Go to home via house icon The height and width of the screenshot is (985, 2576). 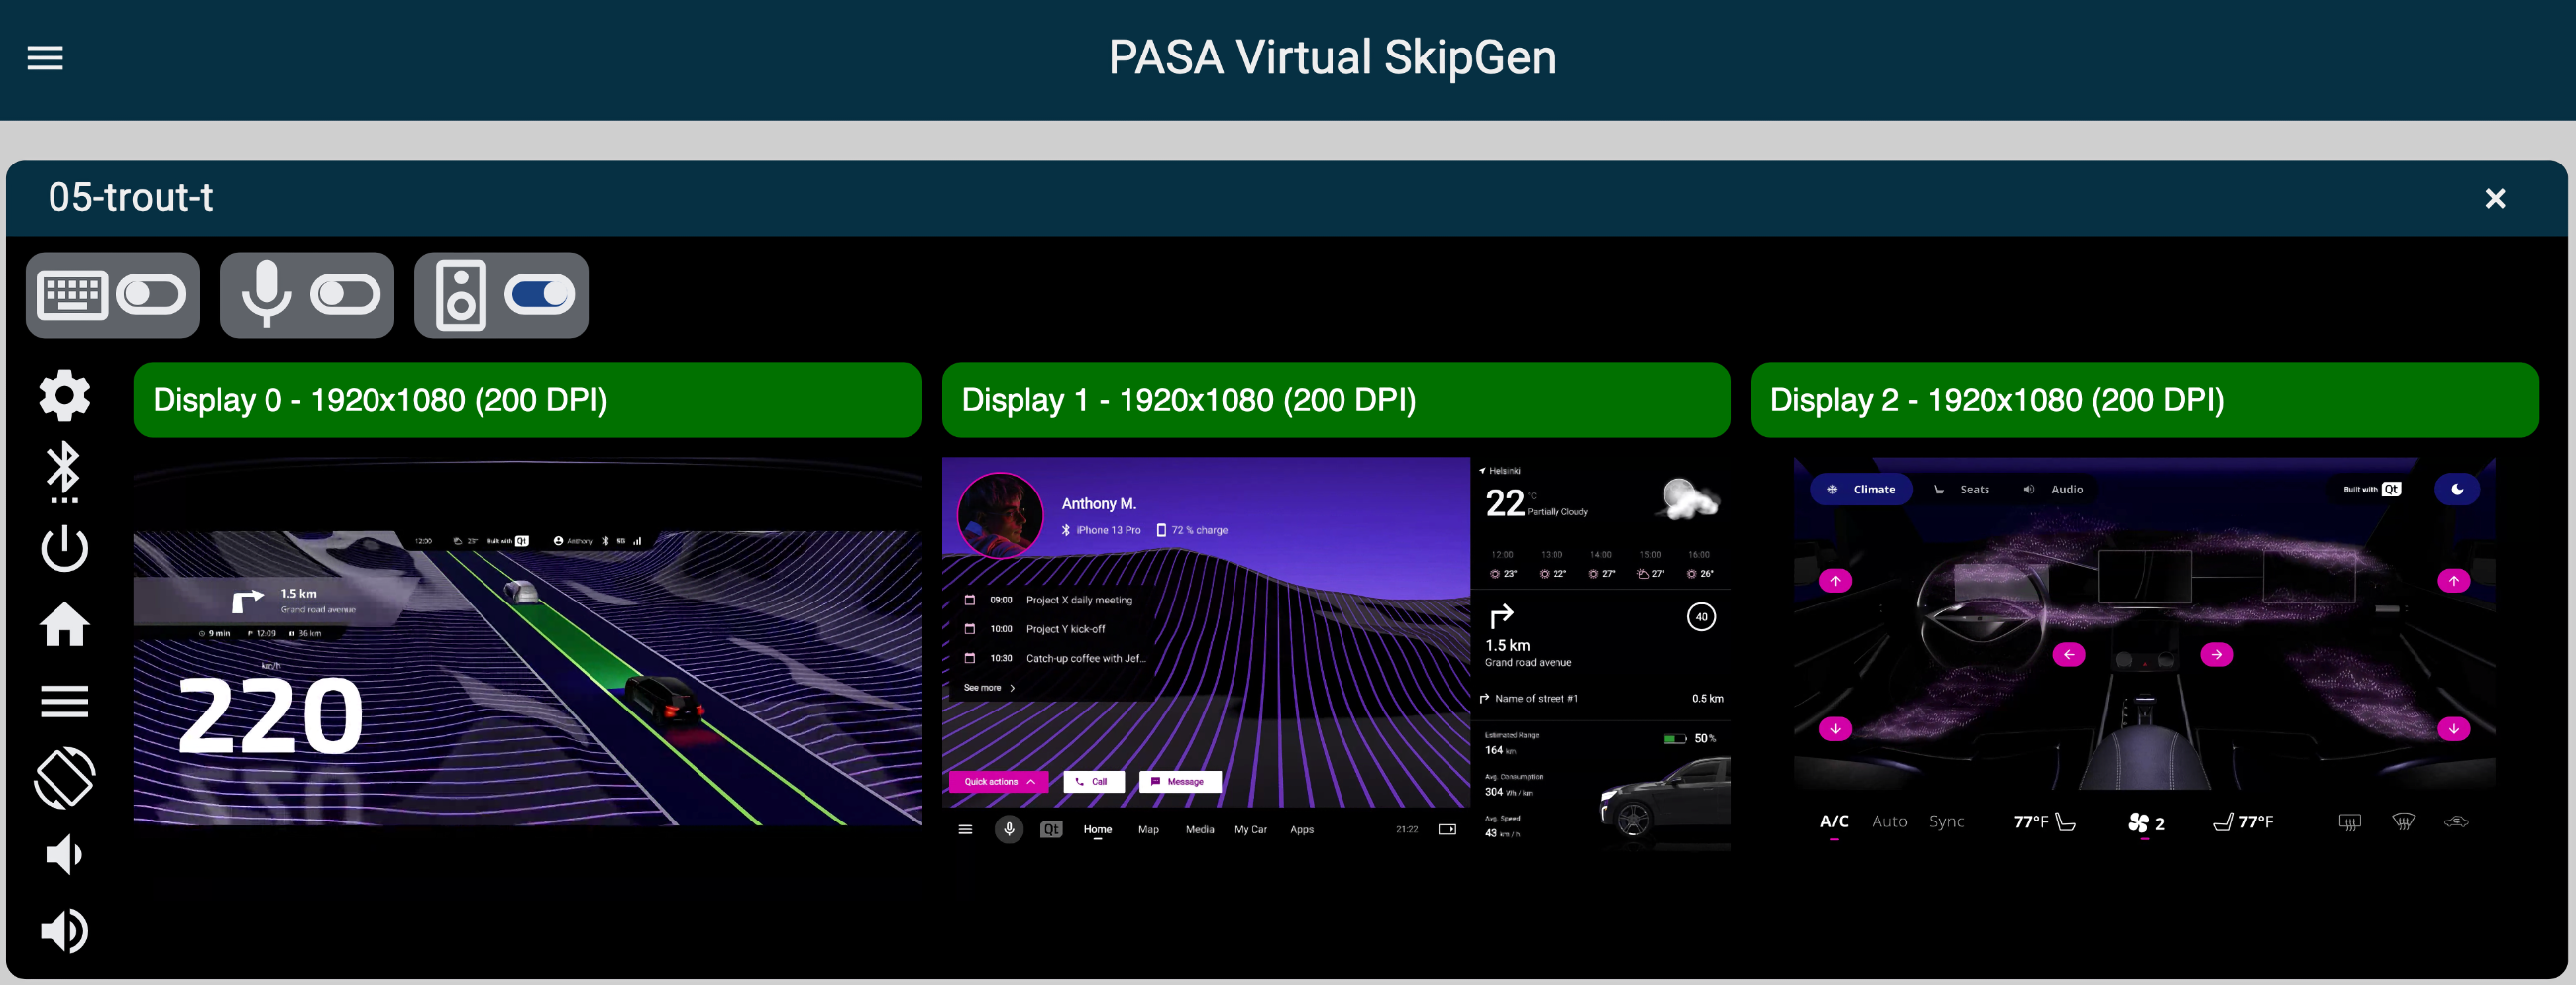[64, 625]
